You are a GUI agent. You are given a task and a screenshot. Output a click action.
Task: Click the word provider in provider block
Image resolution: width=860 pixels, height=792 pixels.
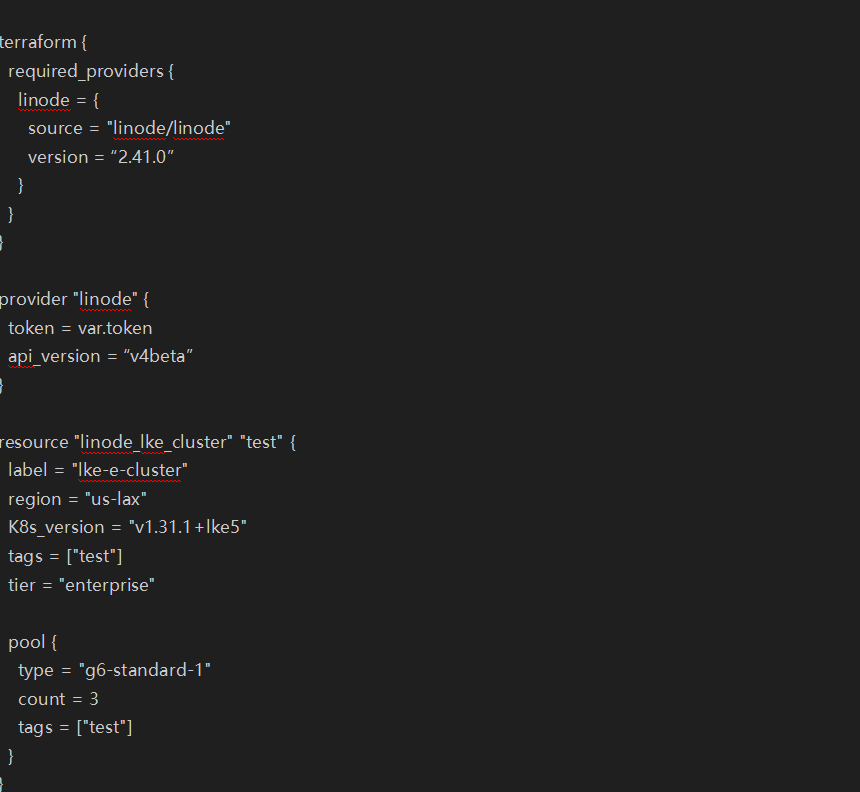pyautogui.click(x=34, y=299)
